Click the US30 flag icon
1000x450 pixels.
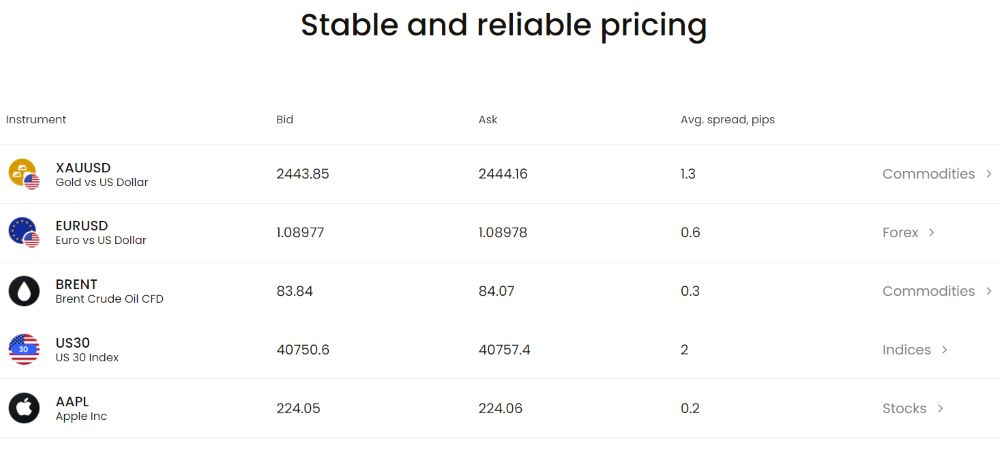(x=23, y=349)
